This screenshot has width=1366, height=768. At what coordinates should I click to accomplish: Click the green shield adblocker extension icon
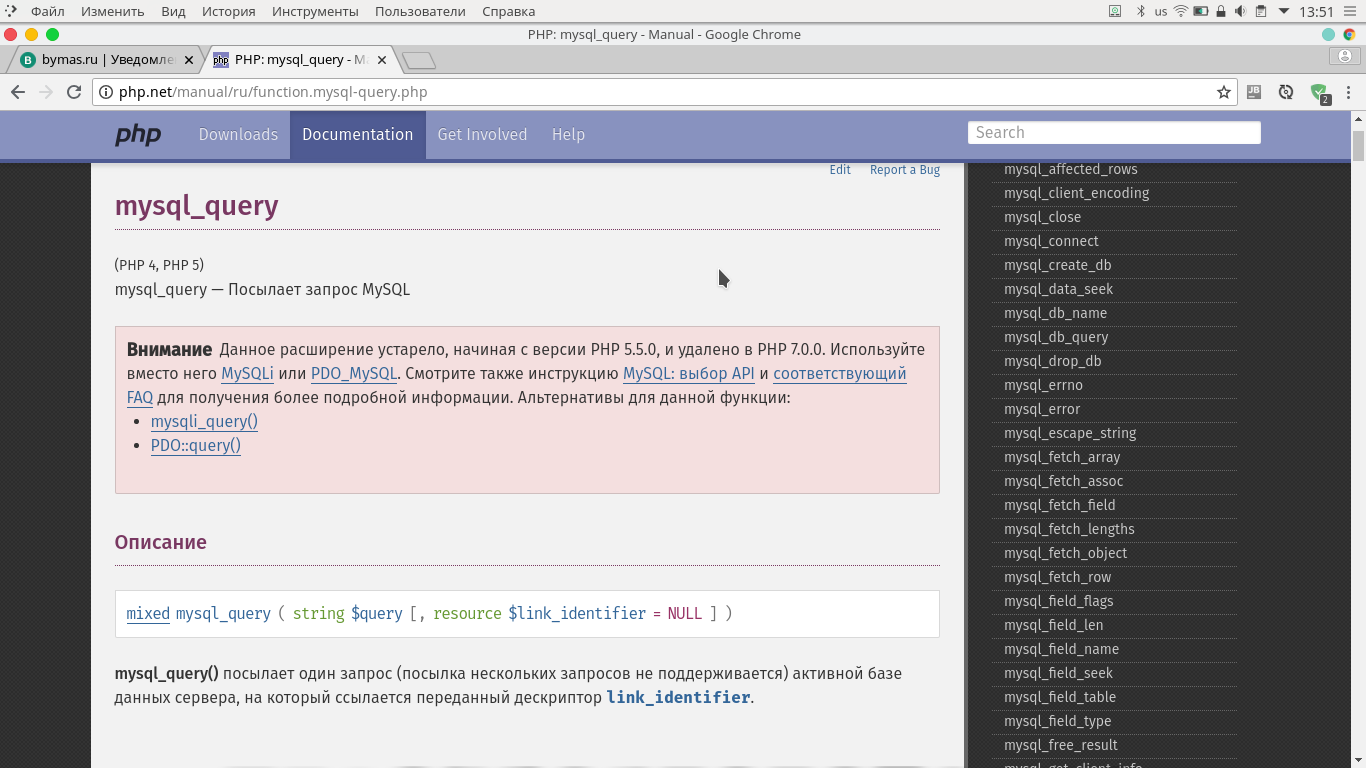(x=1319, y=92)
